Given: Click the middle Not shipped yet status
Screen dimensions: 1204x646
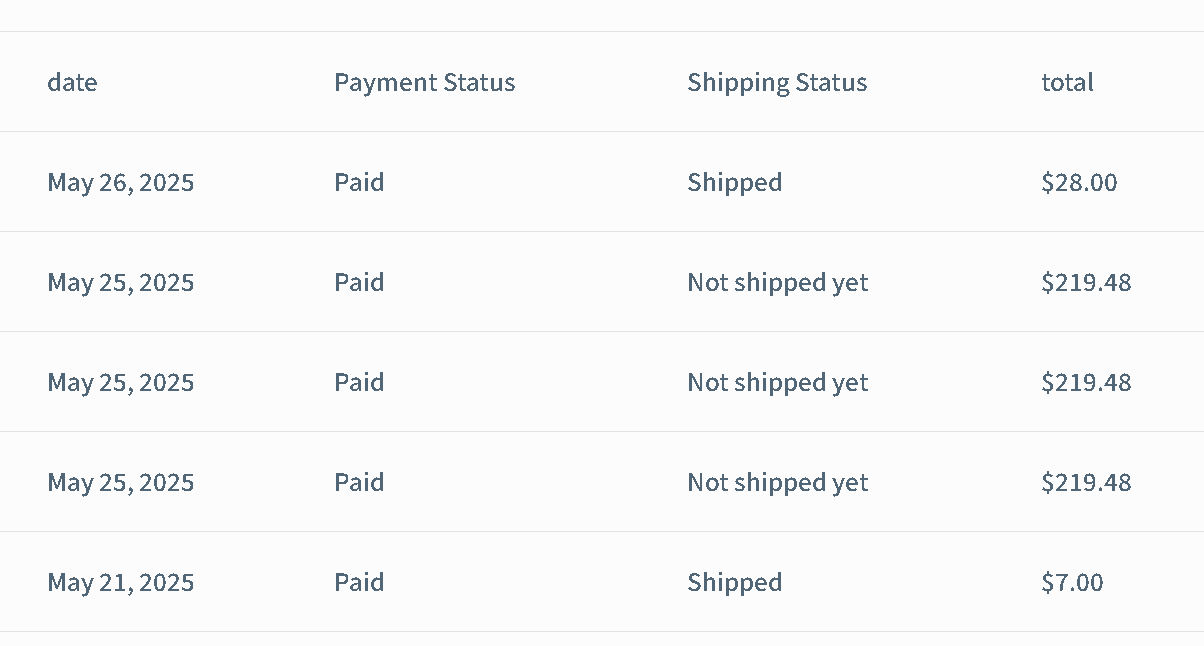Looking at the screenshot, I should tap(777, 382).
